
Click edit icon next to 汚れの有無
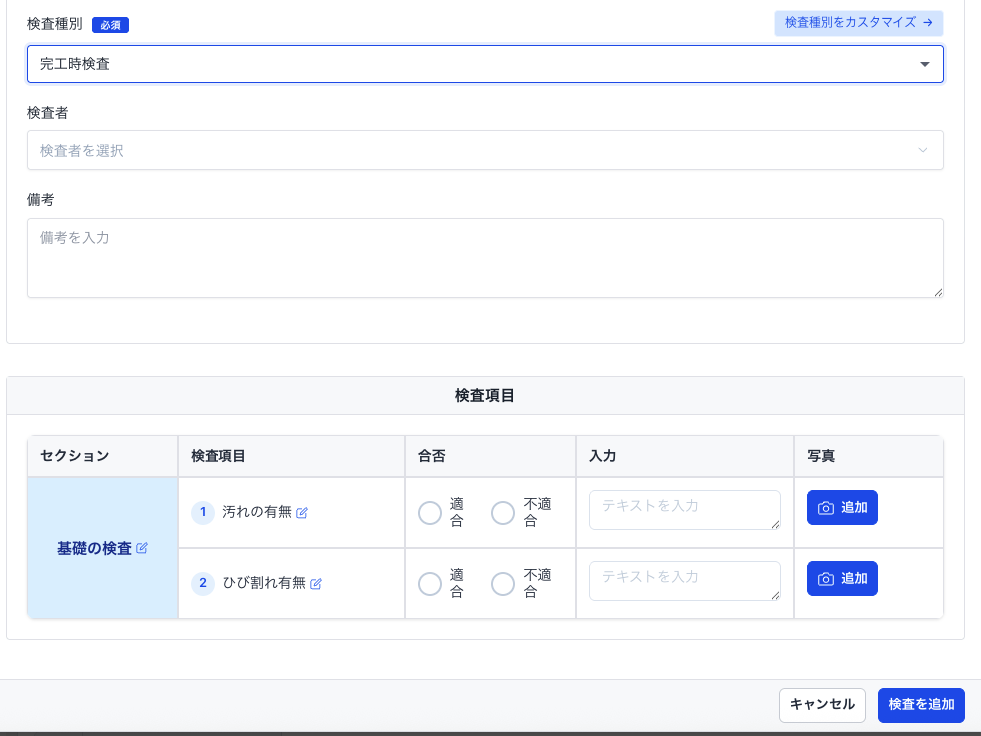tap(302, 513)
